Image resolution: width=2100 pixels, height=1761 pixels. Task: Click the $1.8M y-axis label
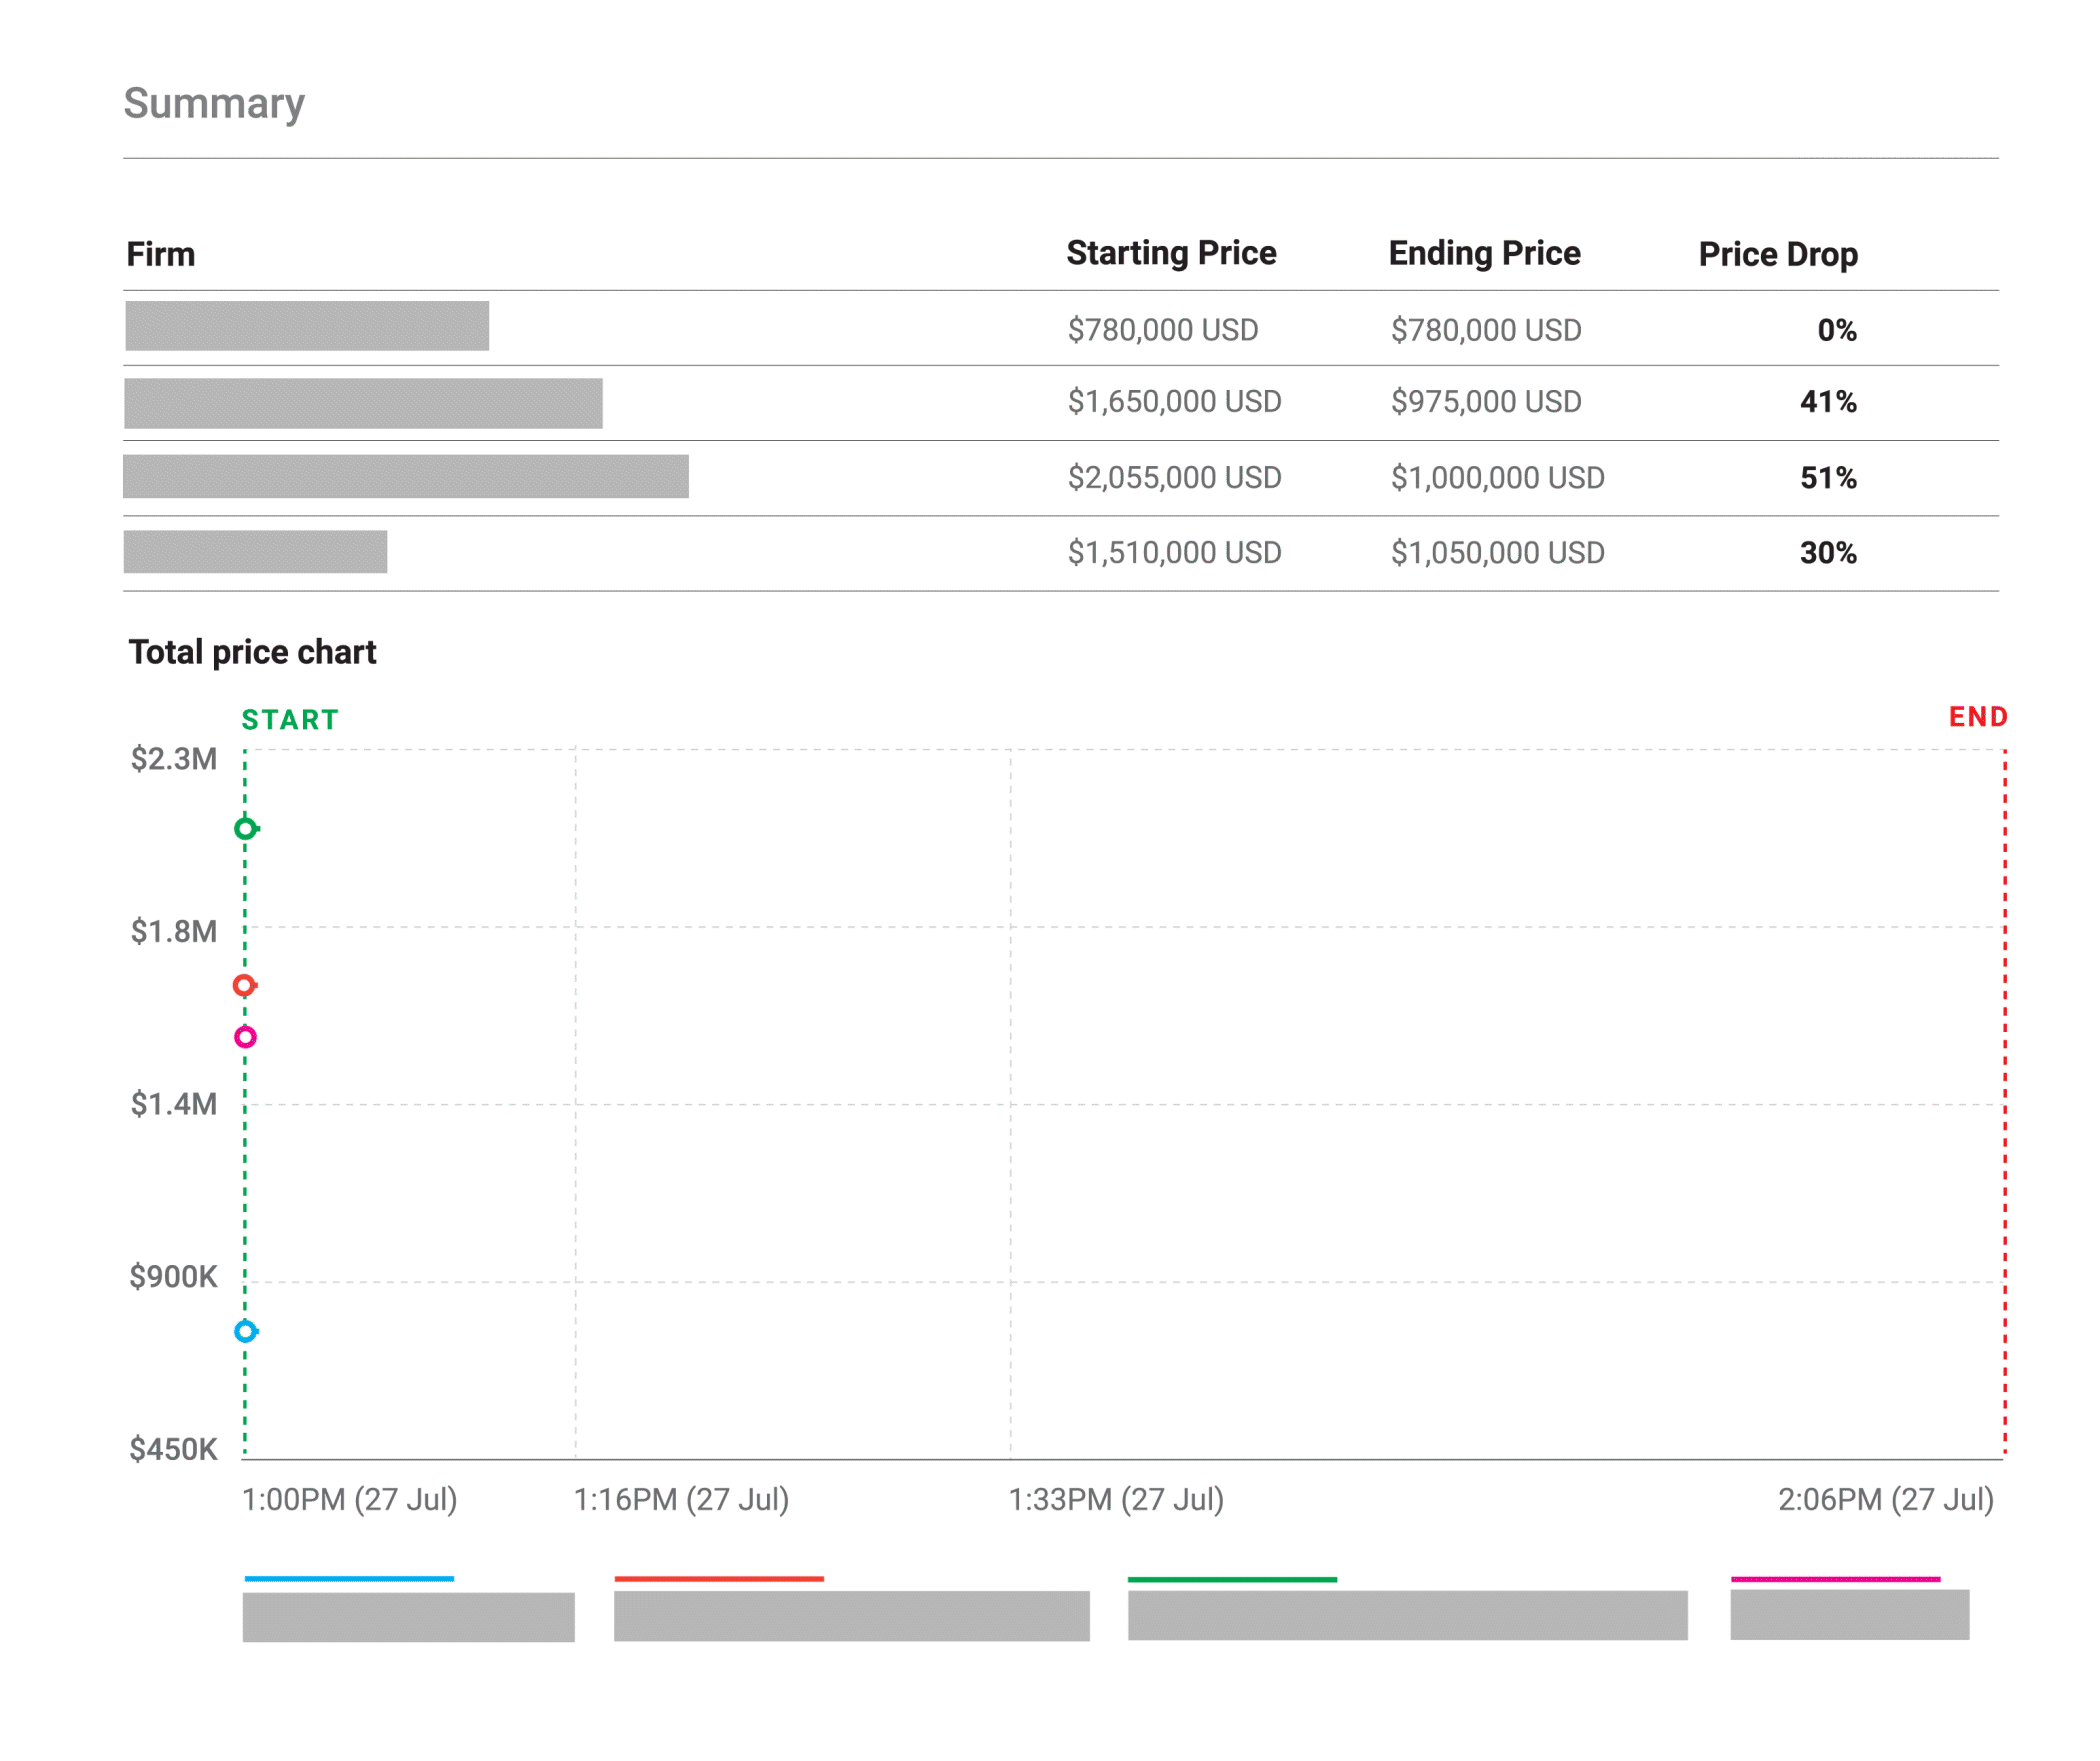pyautogui.click(x=174, y=933)
